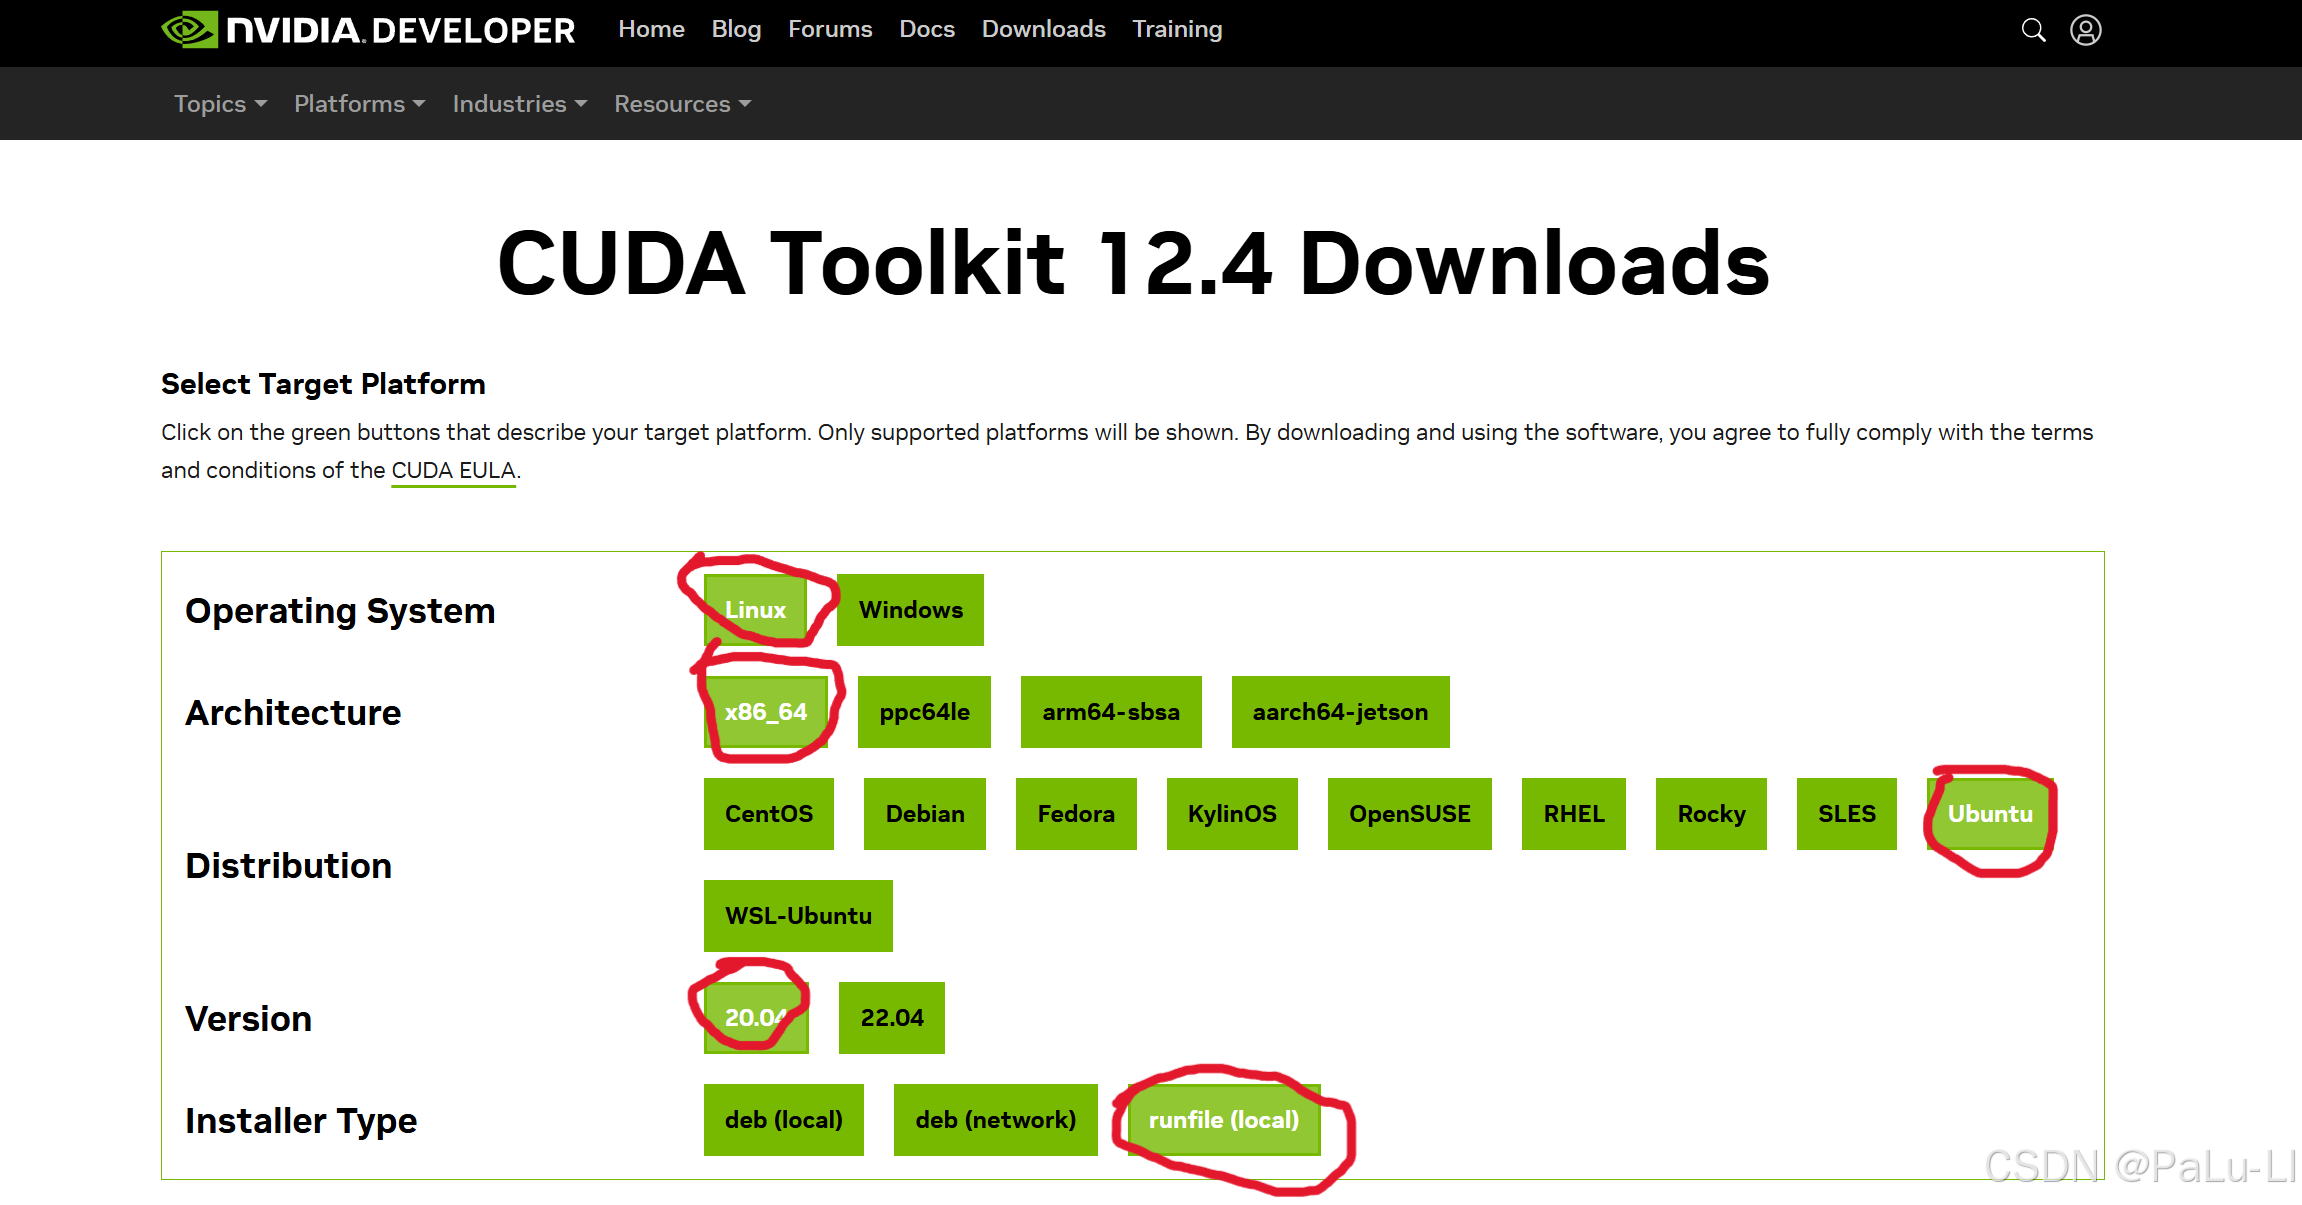Open the Resources dropdown
The image size is (2302, 1205).
pos(682,104)
